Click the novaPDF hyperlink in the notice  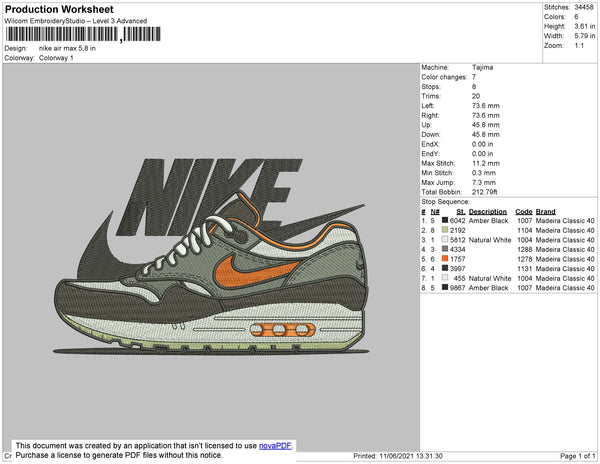tap(276, 446)
